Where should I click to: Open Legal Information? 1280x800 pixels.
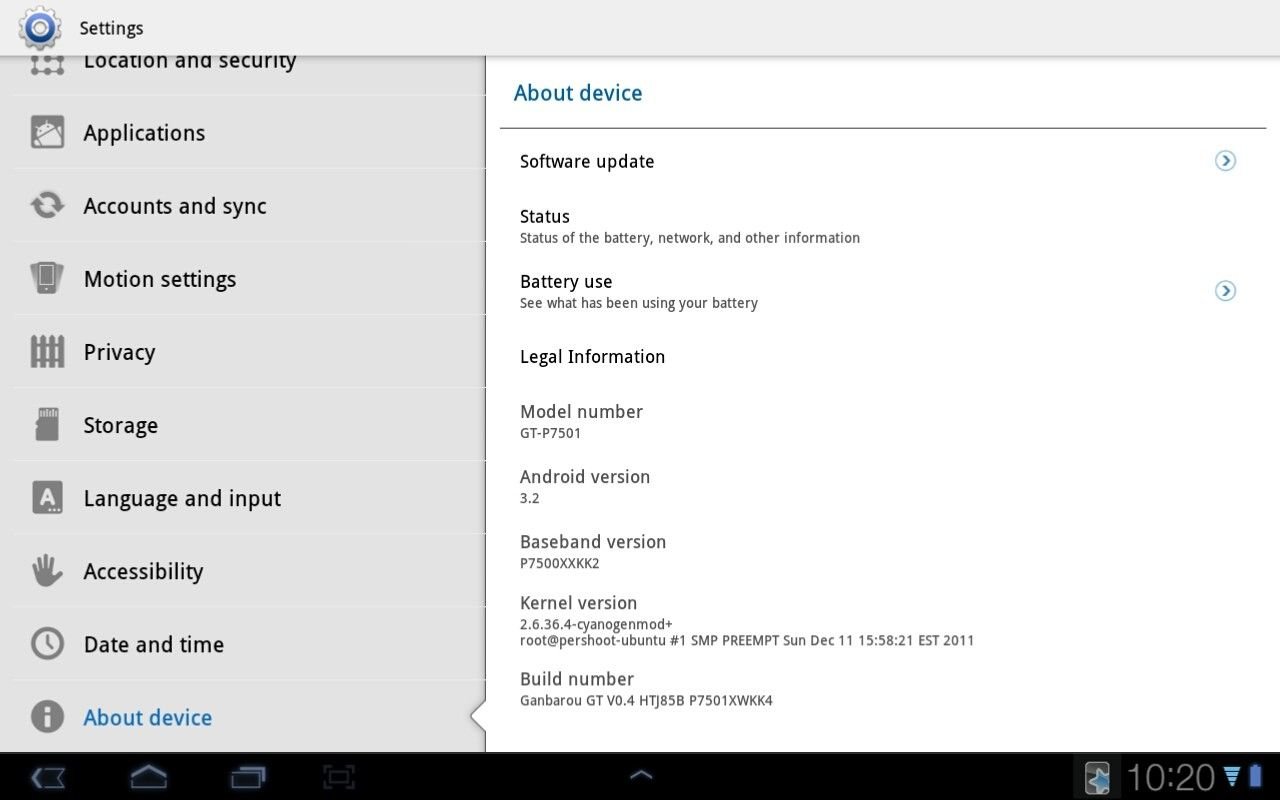coord(883,357)
